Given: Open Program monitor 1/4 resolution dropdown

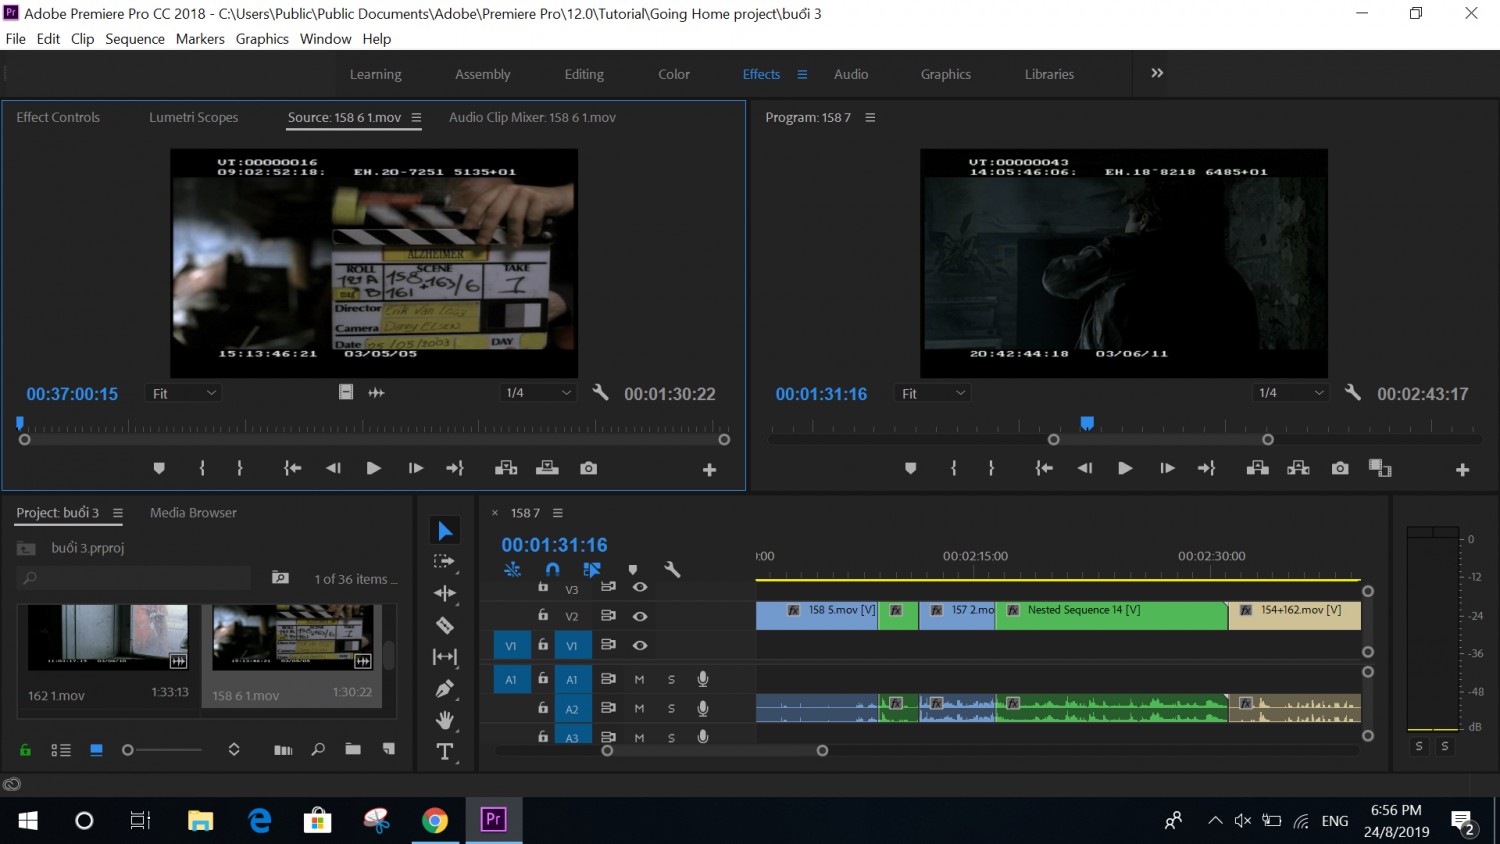Looking at the screenshot, I should (1291, 393).
